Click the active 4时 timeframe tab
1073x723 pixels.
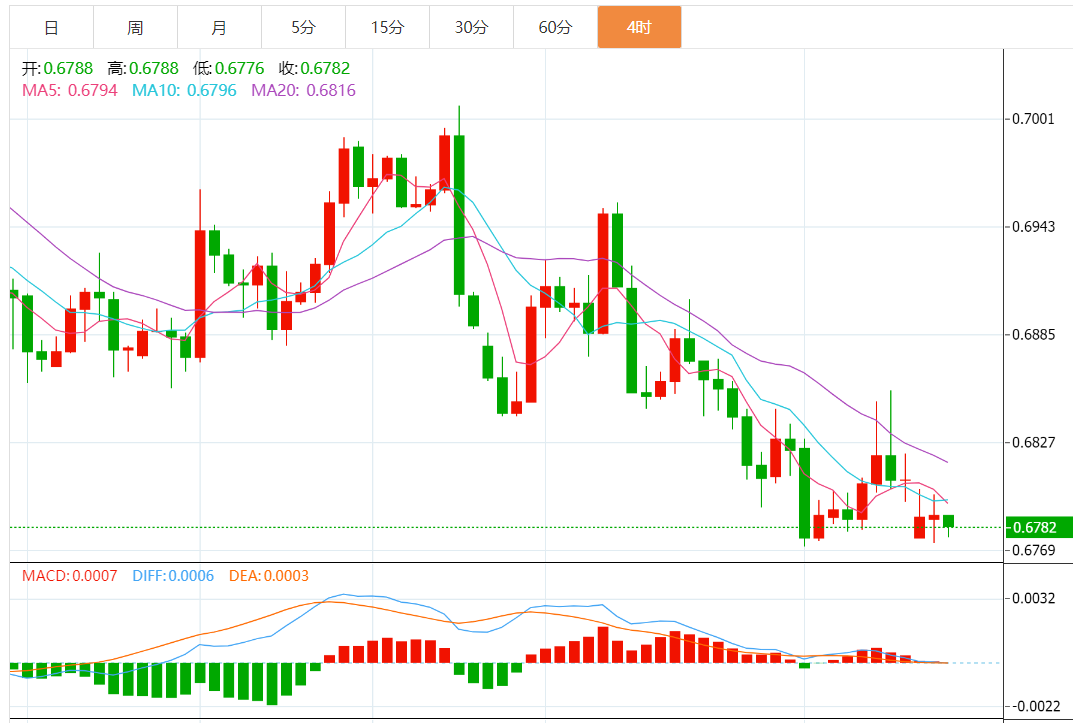point(639,27)
